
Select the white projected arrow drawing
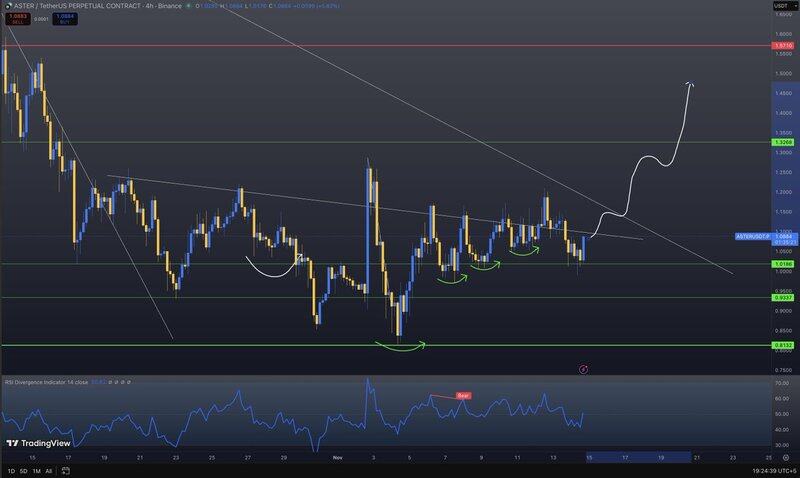point(650,160)
